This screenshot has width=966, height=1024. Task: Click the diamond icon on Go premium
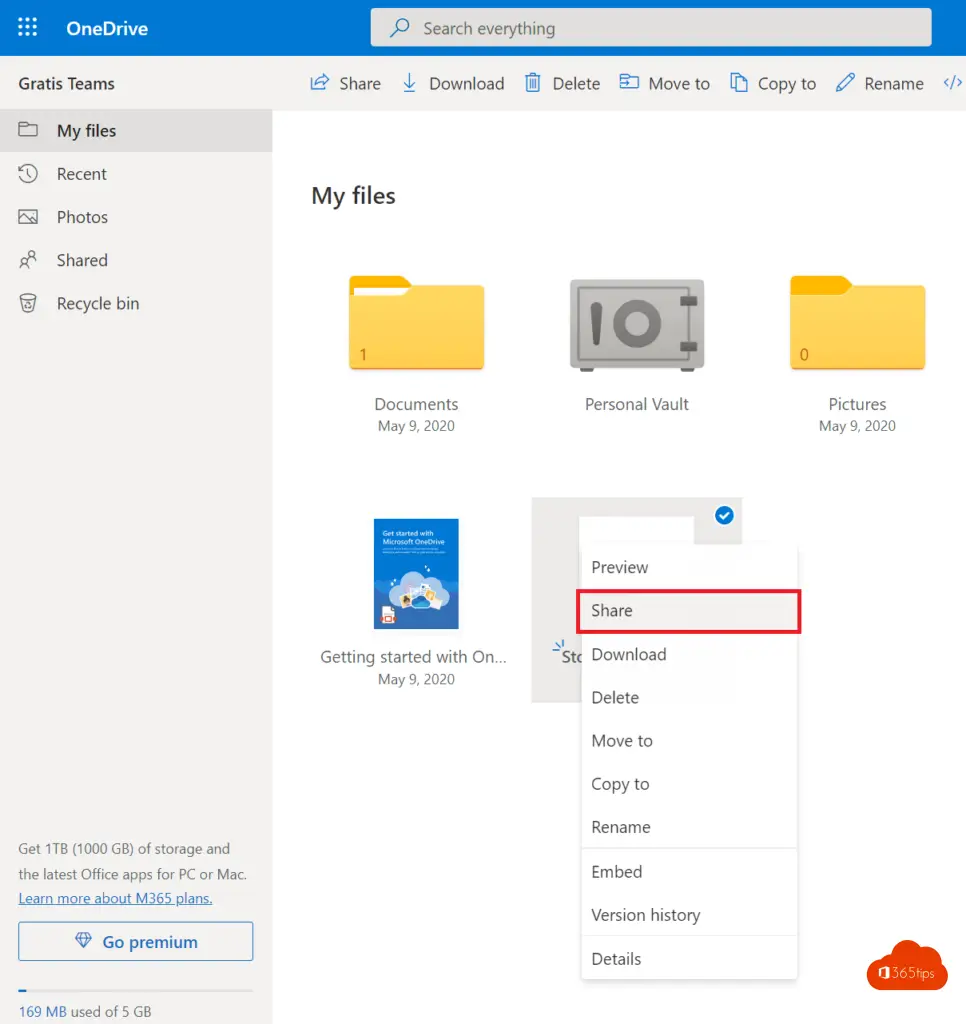(x=83, y=940)
